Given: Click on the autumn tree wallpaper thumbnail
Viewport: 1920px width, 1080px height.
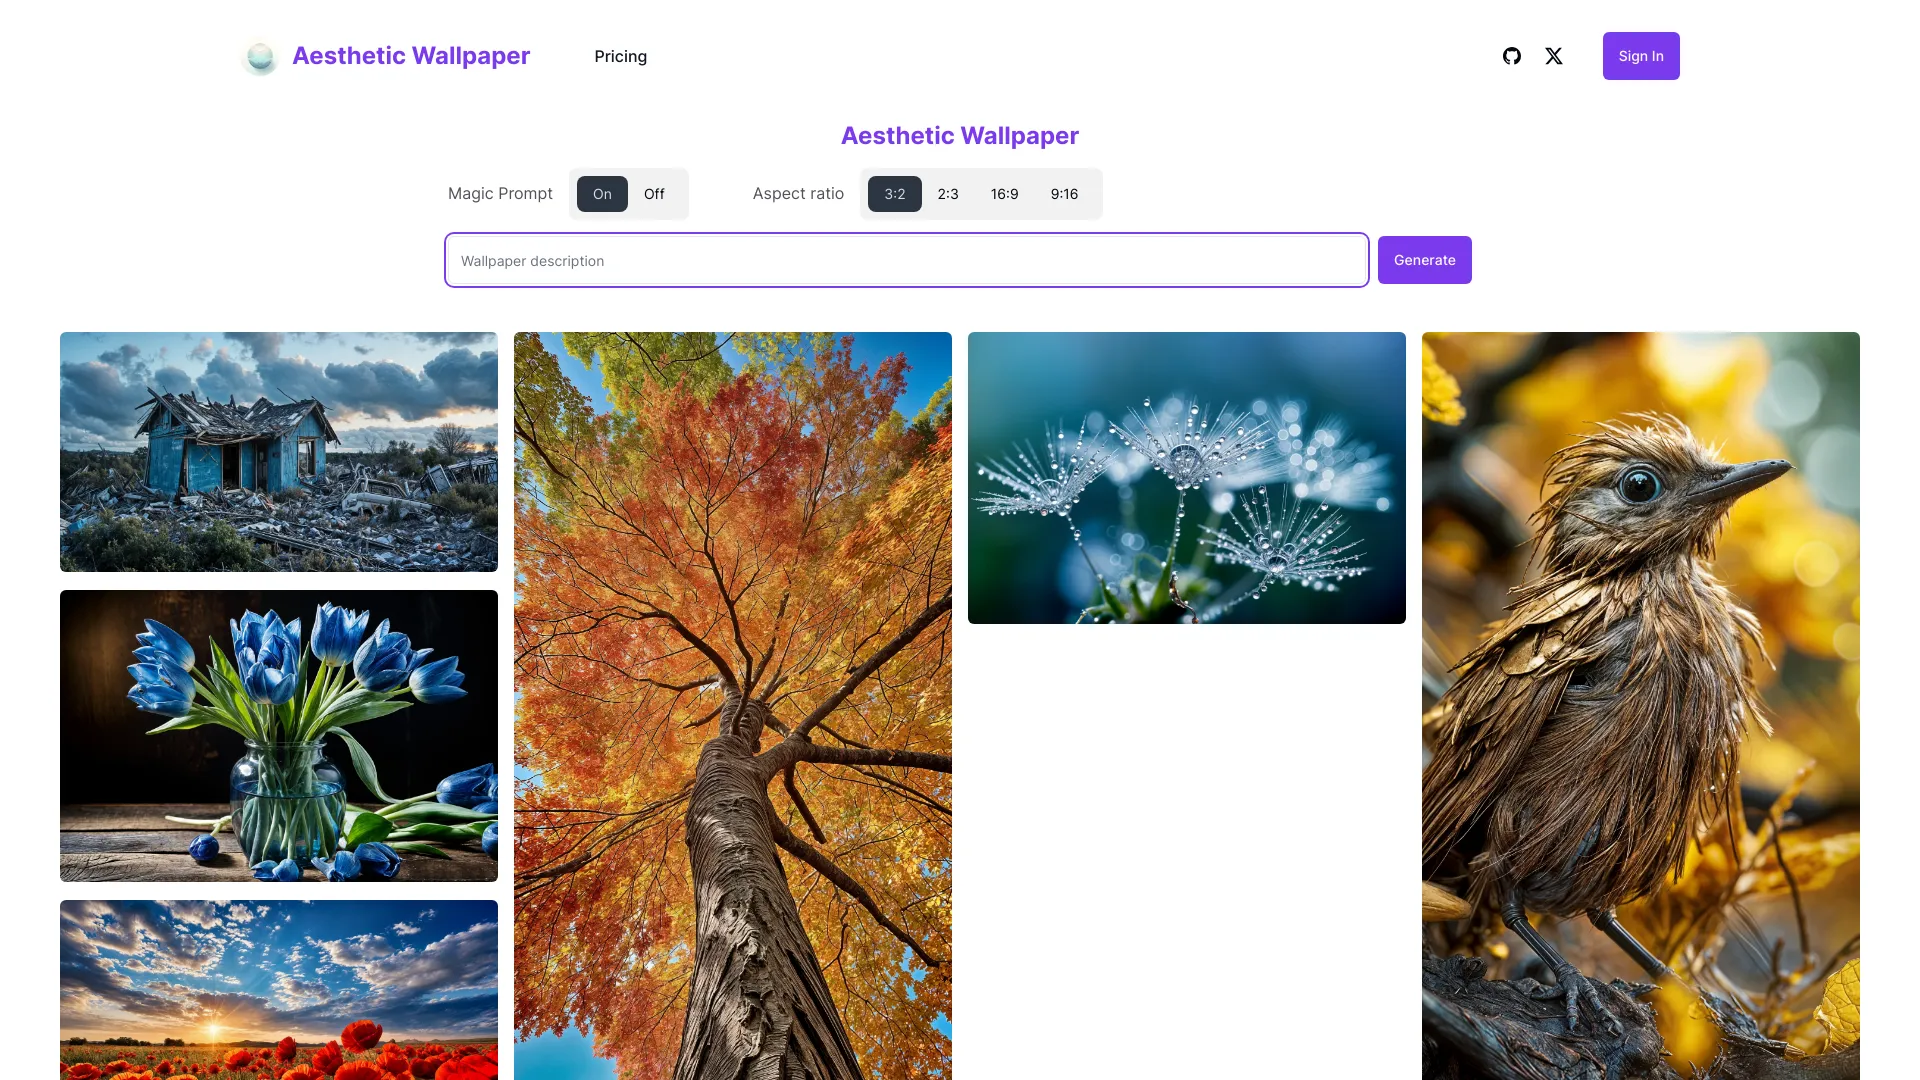Looking at the screenshot, I should [x=733, y=704].
